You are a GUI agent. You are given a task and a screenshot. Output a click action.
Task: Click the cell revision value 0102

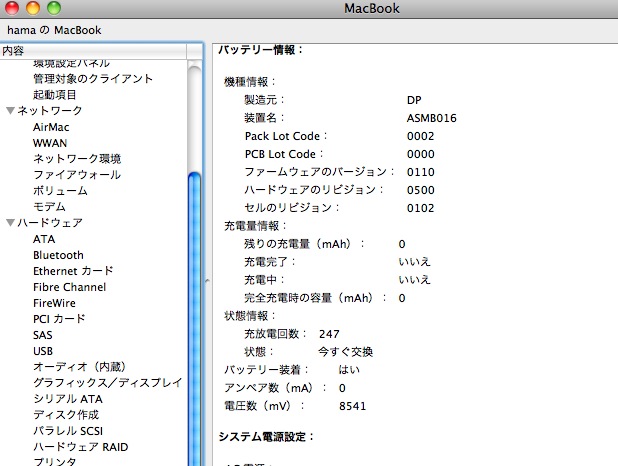pos(421,208)
